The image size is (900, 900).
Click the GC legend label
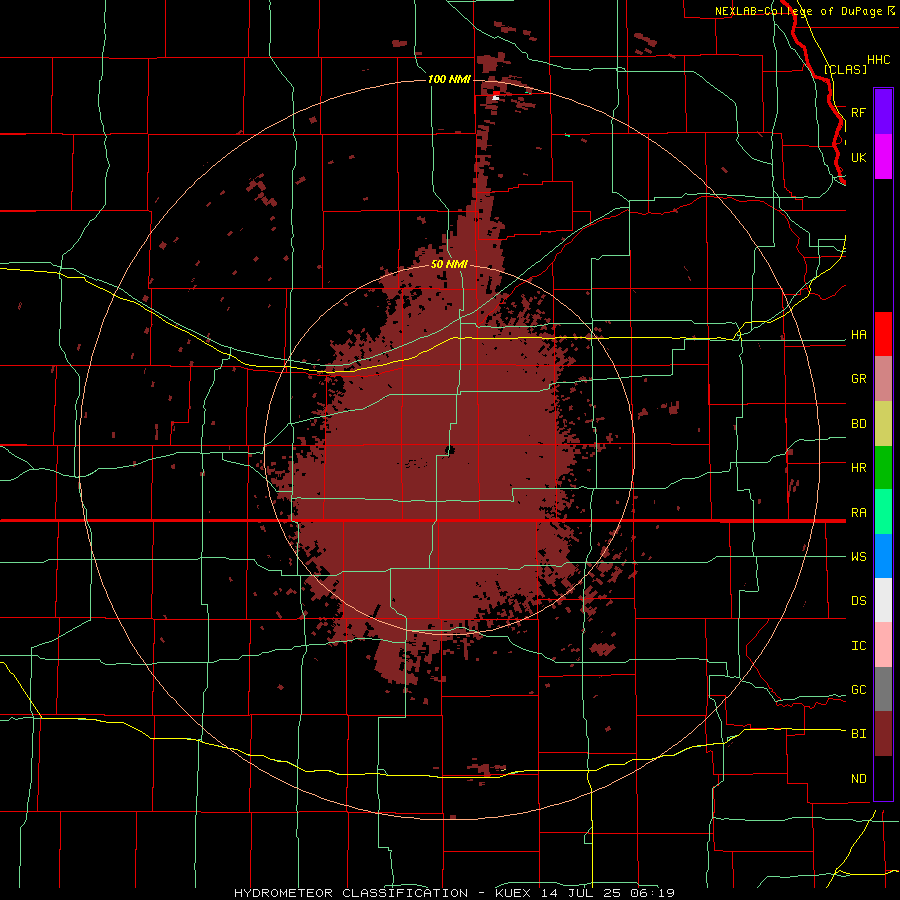859,690
